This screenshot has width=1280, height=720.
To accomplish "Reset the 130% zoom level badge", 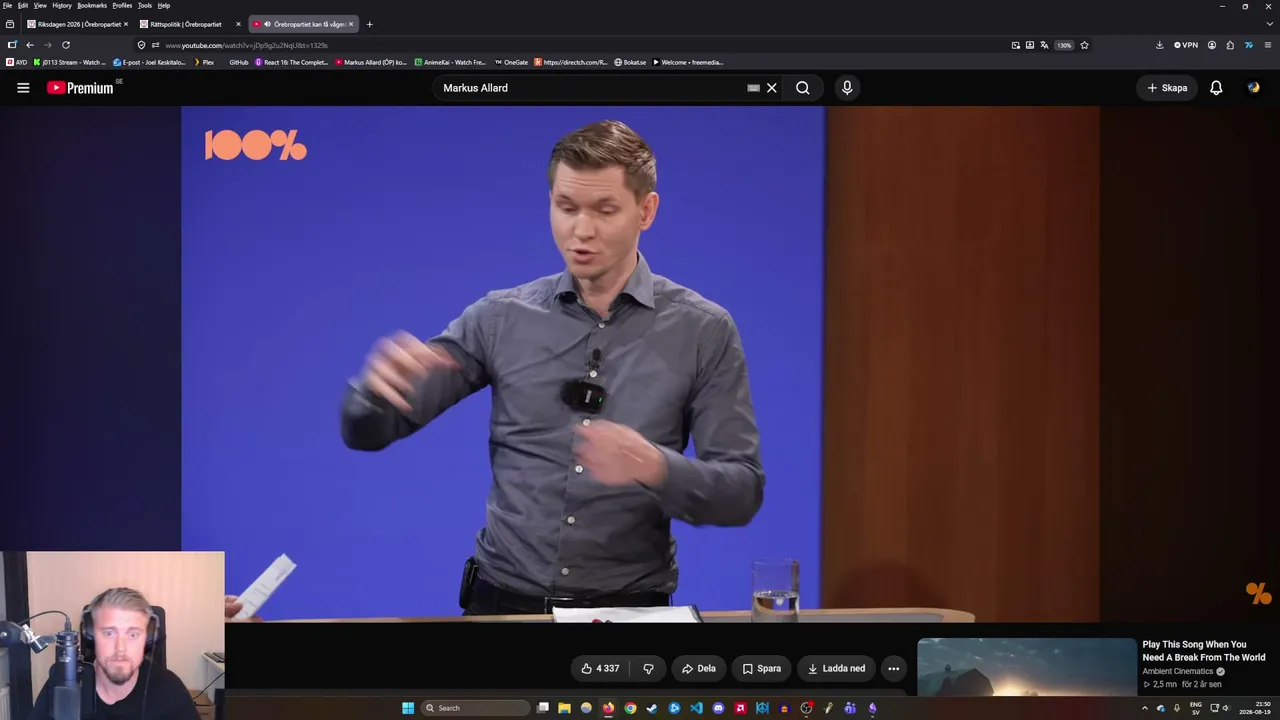I will pyautogui.click(x=1064, y=45).
